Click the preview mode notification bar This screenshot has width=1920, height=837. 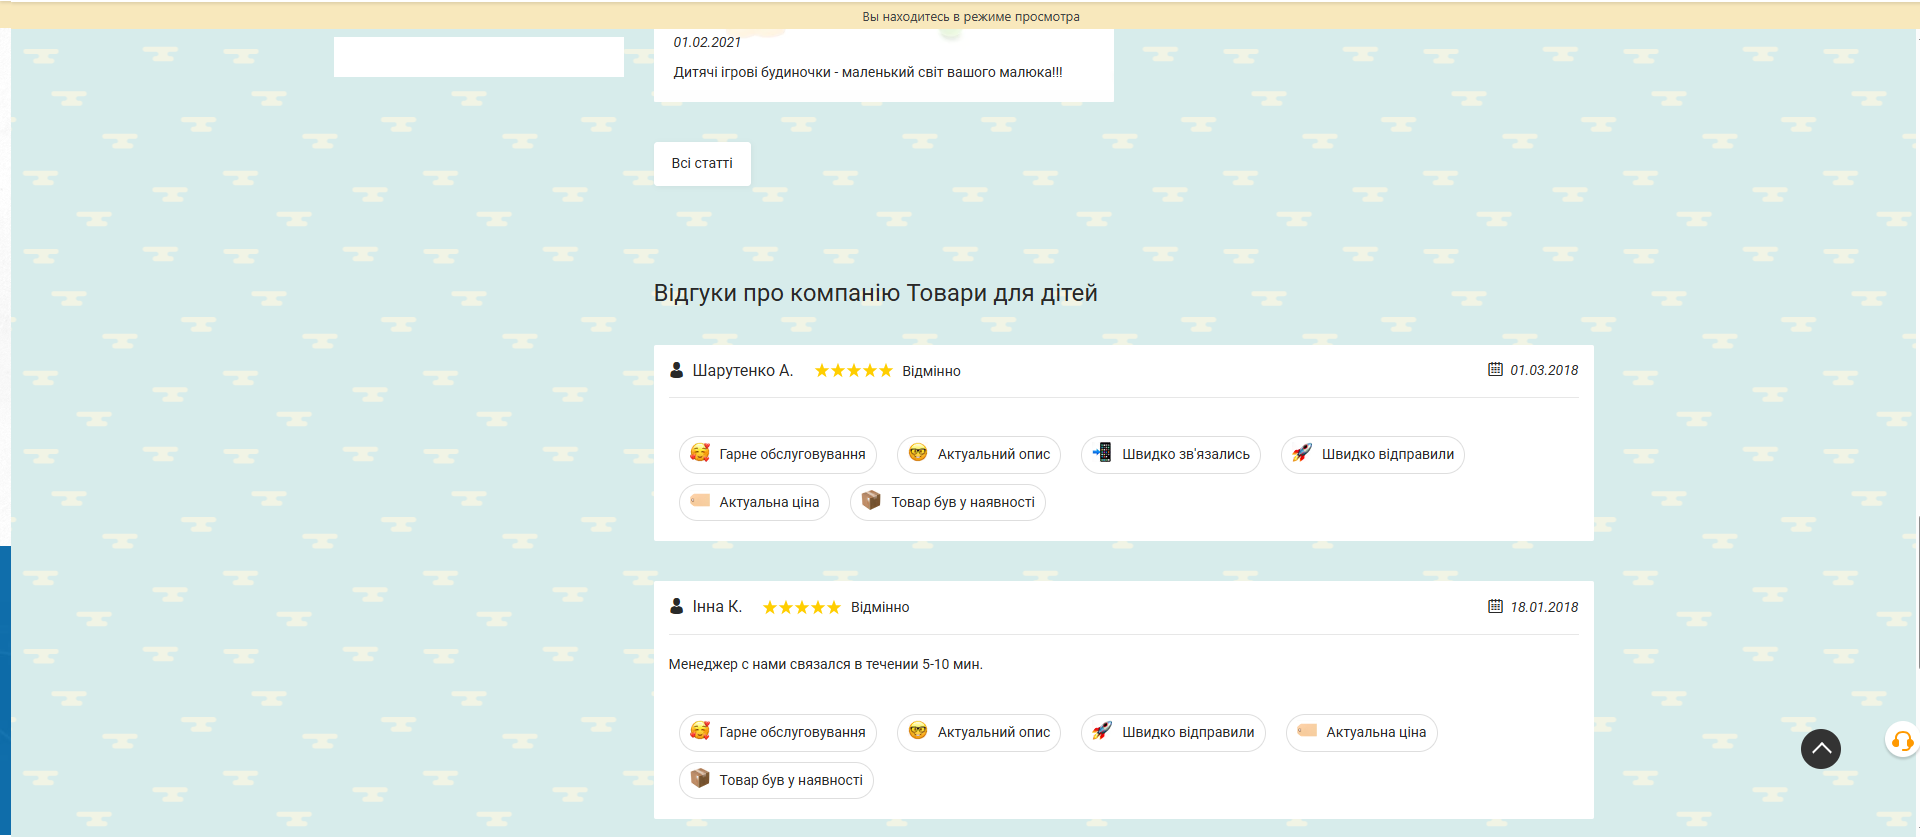coord(970,16)
